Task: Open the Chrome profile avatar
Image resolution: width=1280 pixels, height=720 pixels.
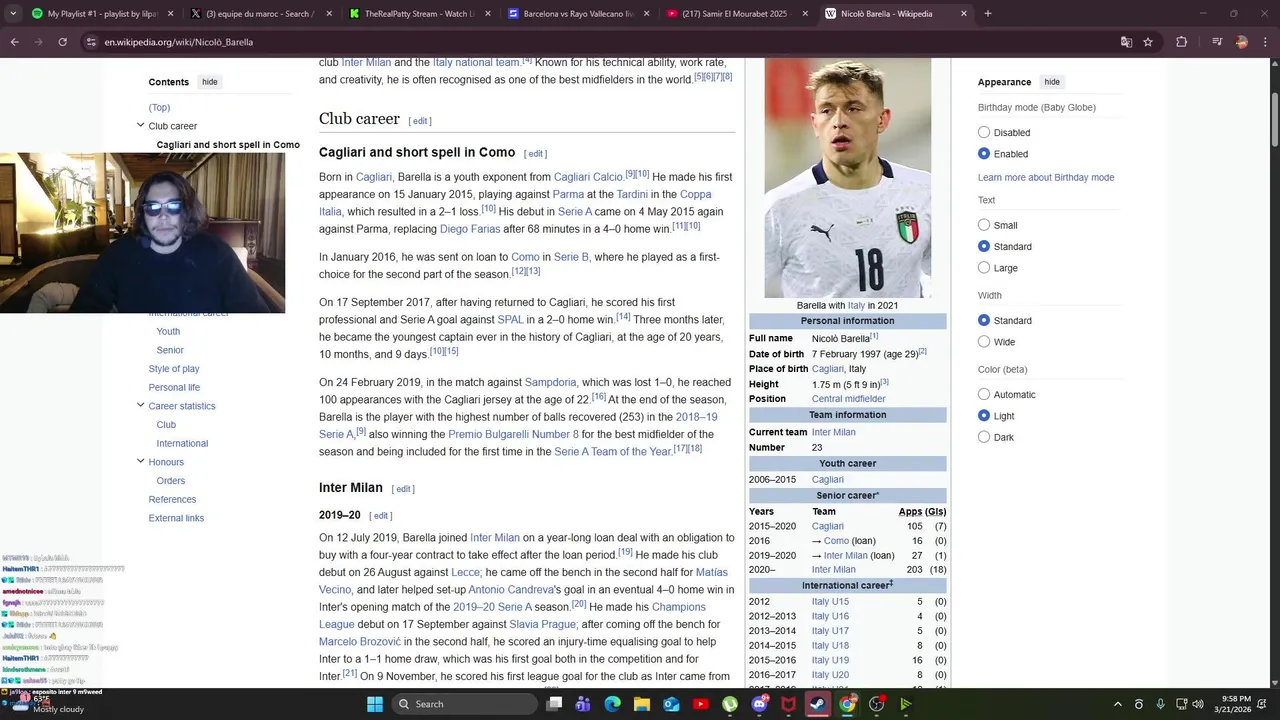Action: pyautogui.click(x=1242, y=42)
